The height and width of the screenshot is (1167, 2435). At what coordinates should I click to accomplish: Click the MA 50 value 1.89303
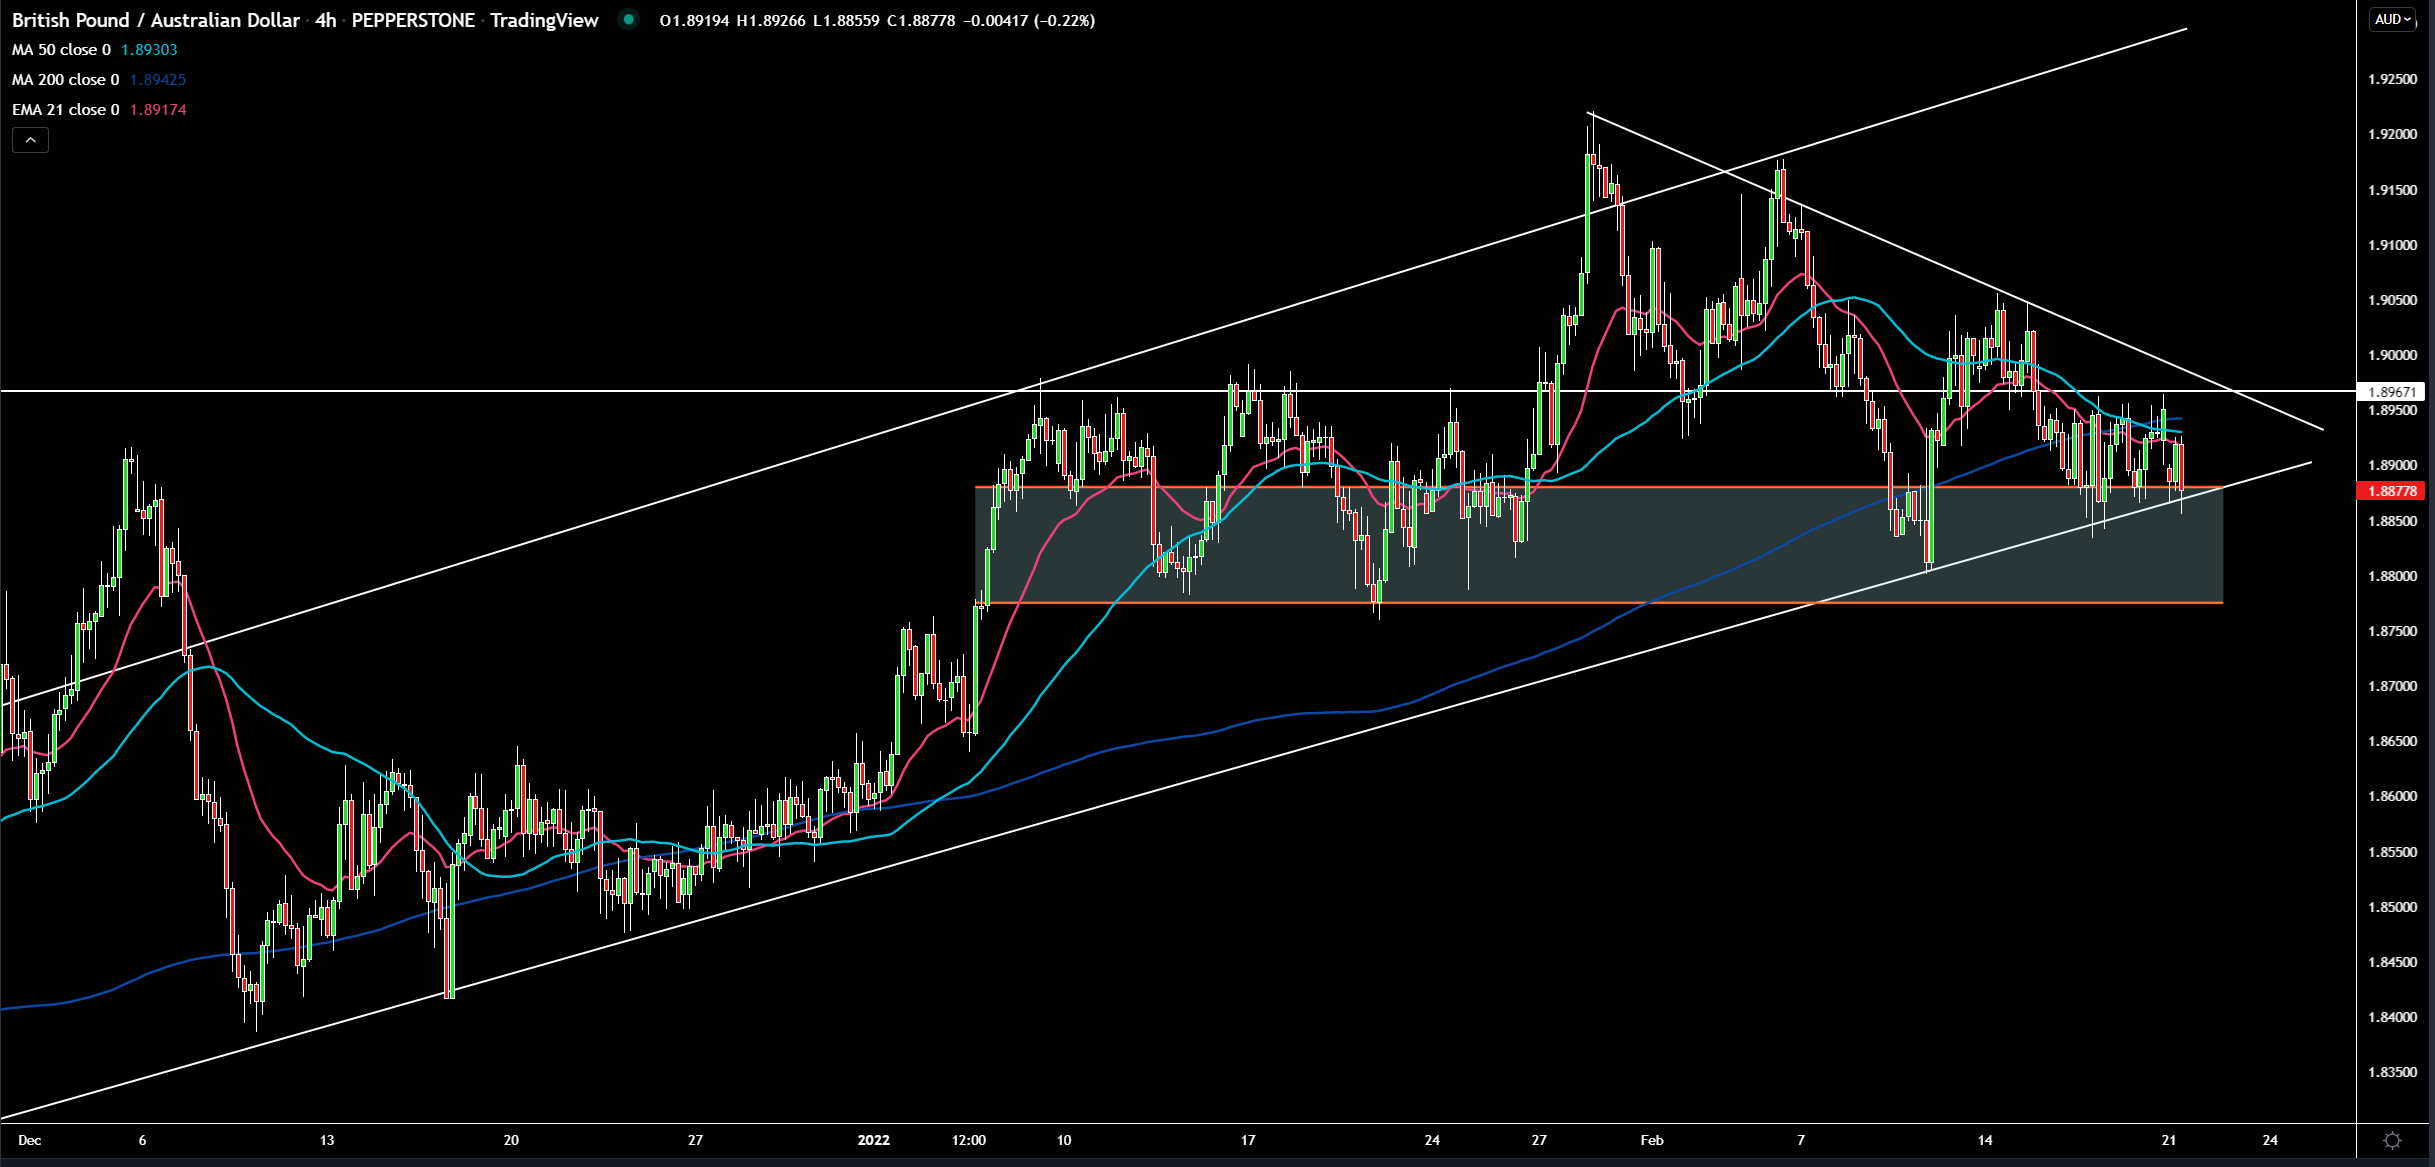tap(149, 50)
